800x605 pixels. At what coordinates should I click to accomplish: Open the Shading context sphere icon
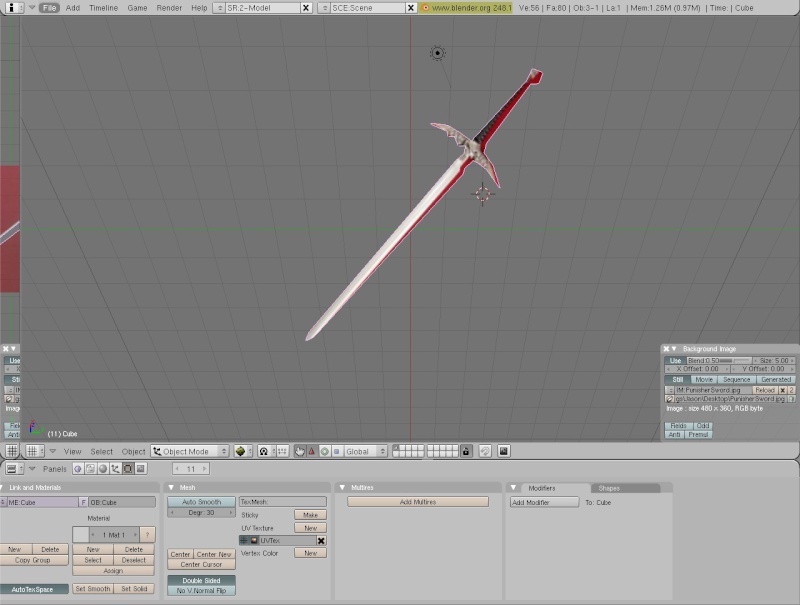[103, 469]
